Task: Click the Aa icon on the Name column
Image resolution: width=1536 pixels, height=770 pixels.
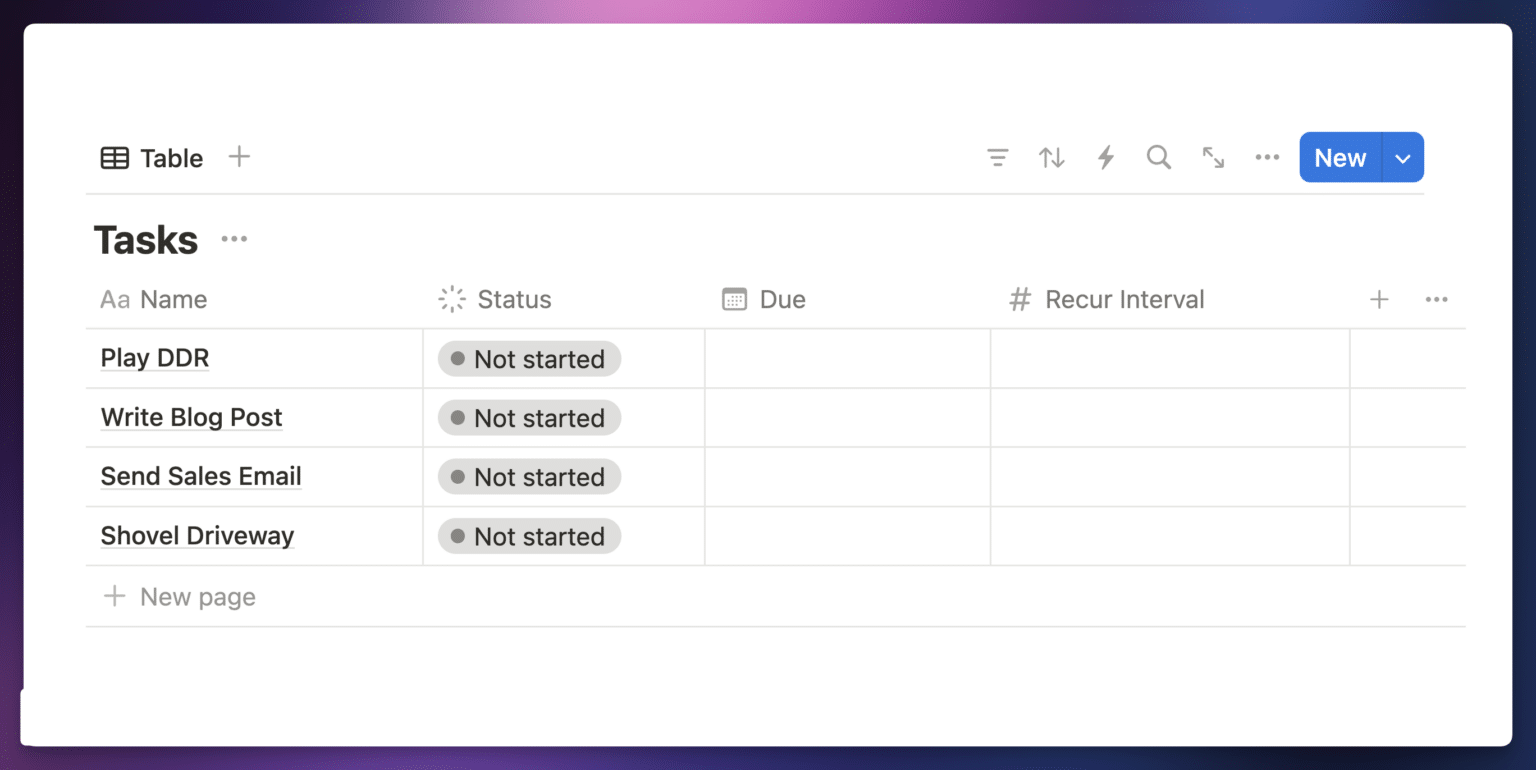Action: pos(113,299)
